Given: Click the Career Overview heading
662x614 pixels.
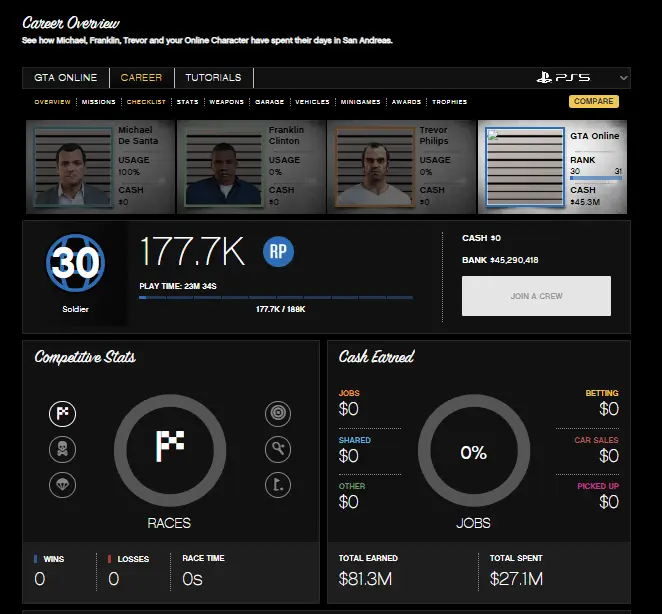Looking at the screenshot, I should [71, 23].
